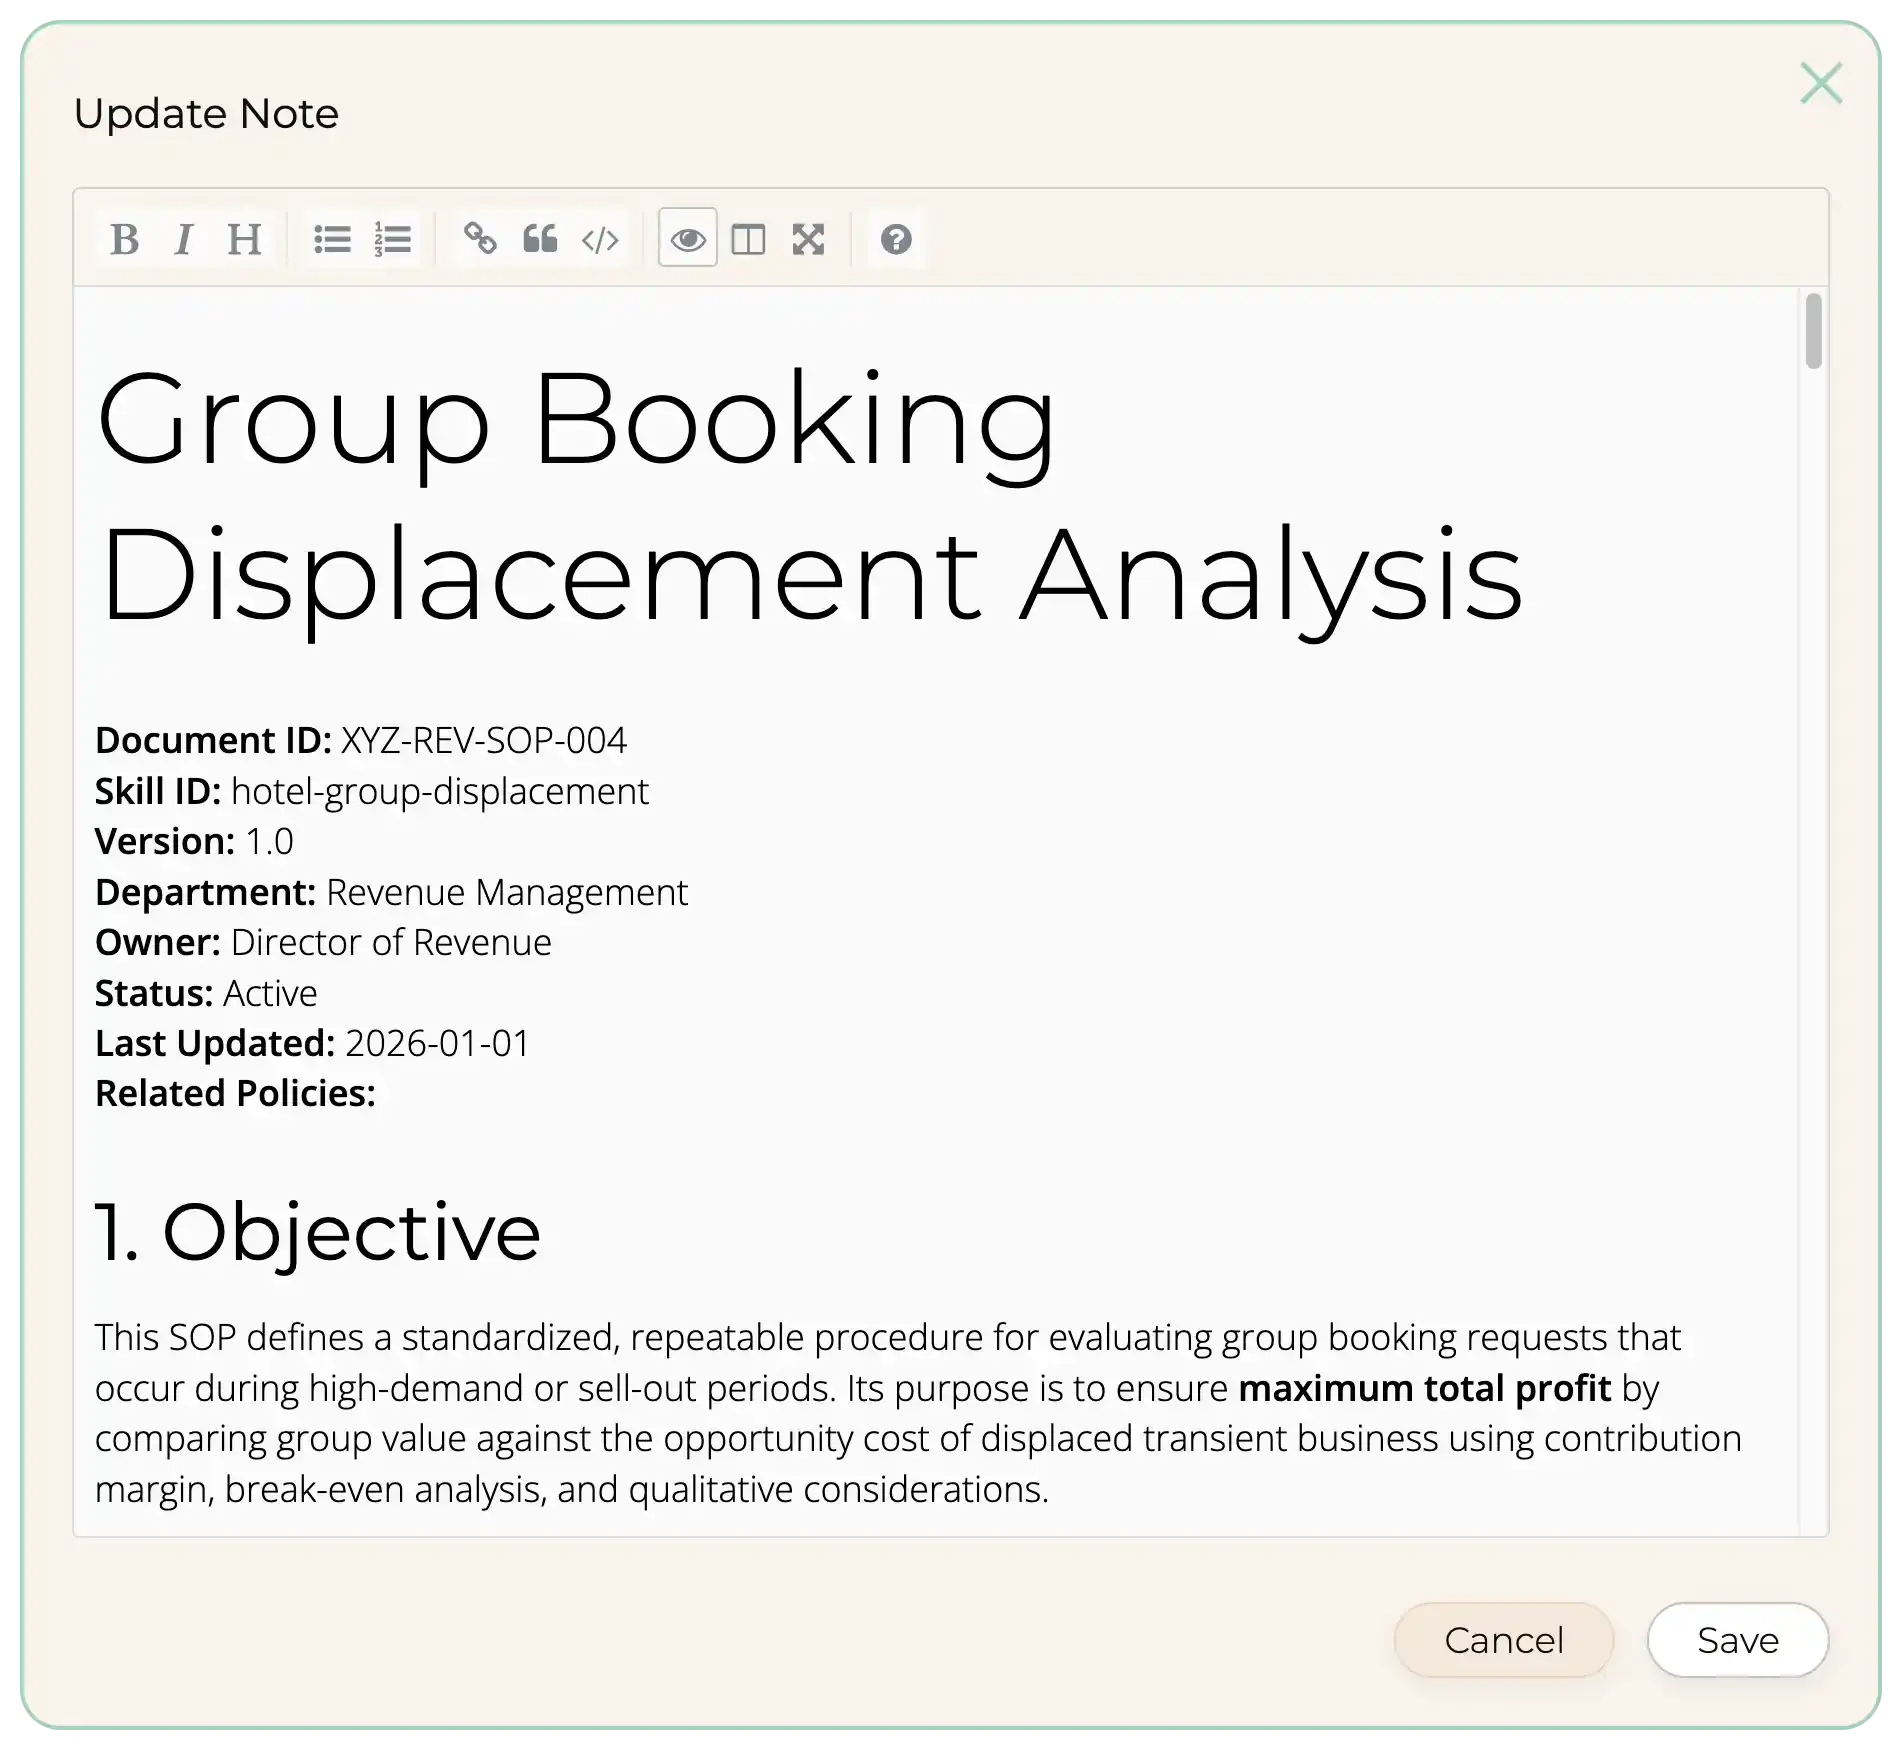Insert a heading with H icon

point(244,239)
